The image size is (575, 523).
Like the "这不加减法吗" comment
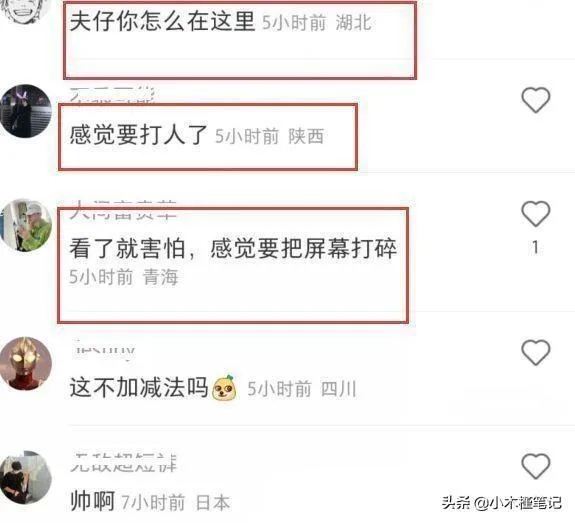point(536,352)
